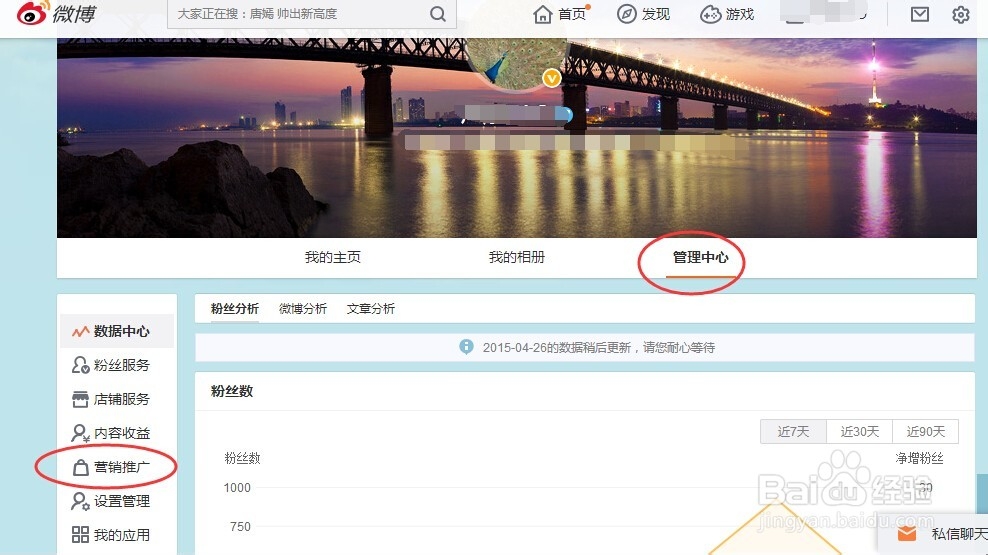This screenshot has height=555, width=988.
Task: Click the home house icon
Action: (543, 14)
